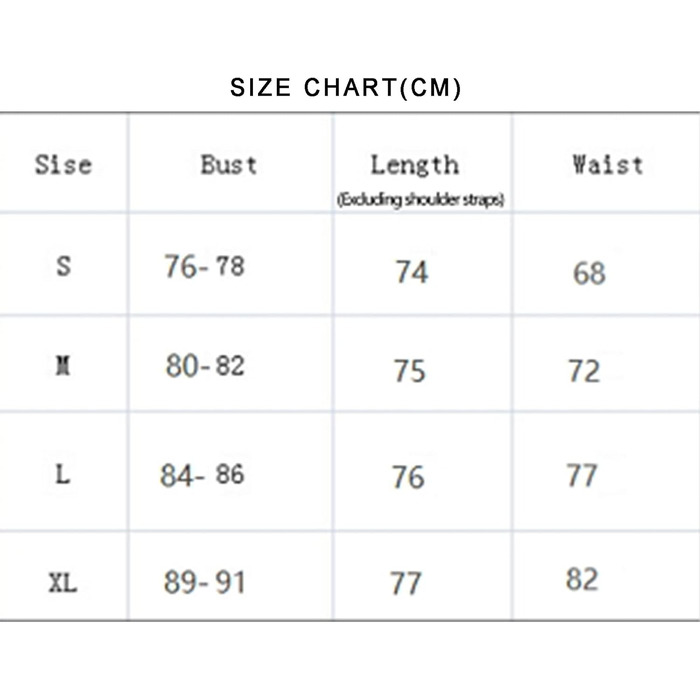The width and height of the screenshot is (700, 700).
Task: Select the S size row label
Action: [64, 267]
